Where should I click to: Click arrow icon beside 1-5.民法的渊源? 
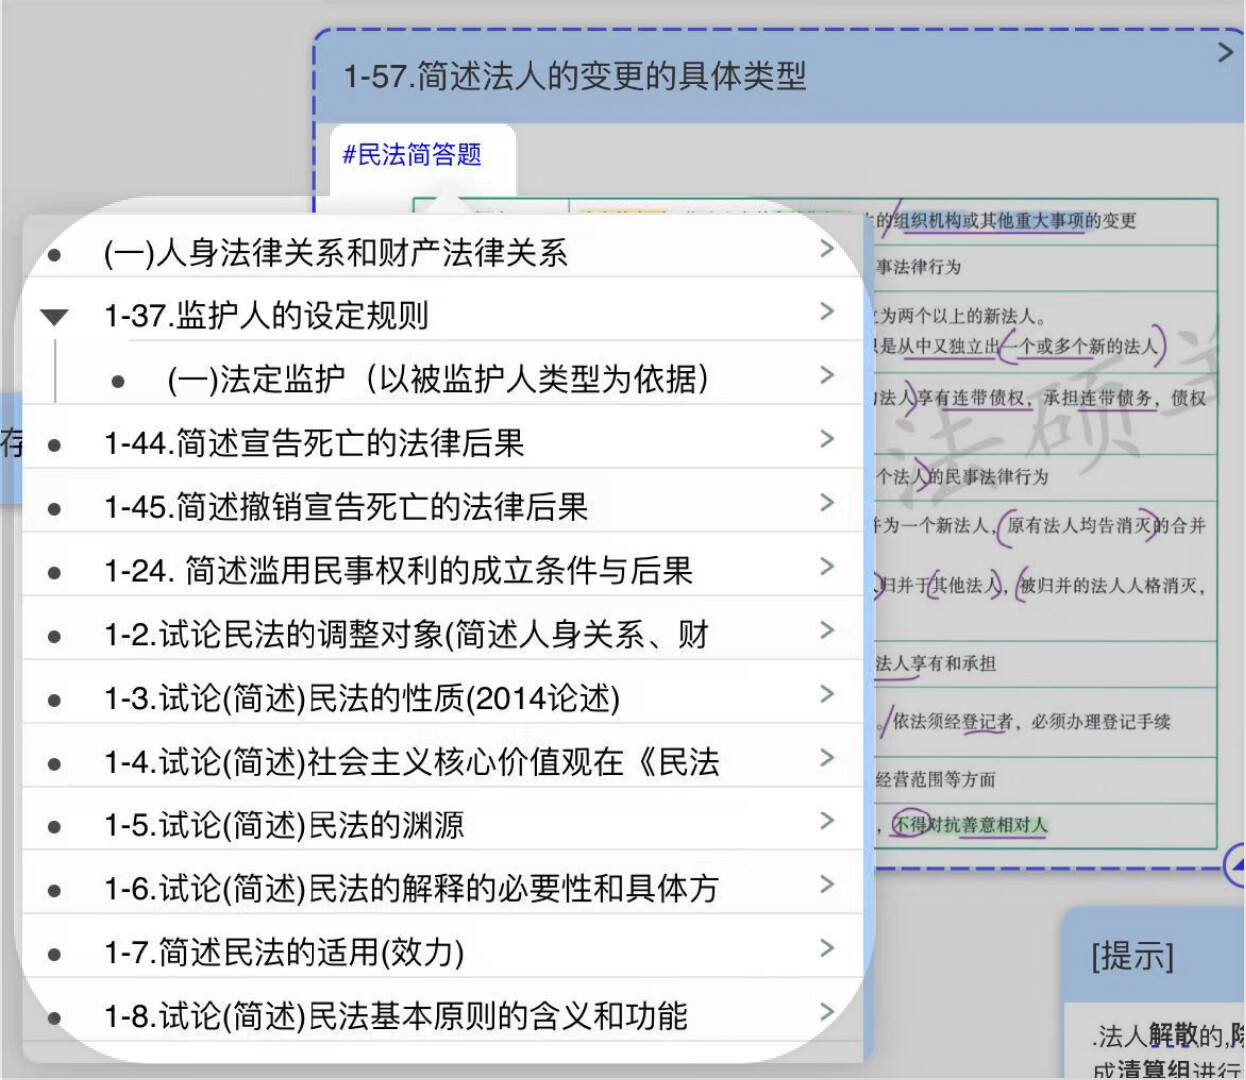tap(826, 821)
